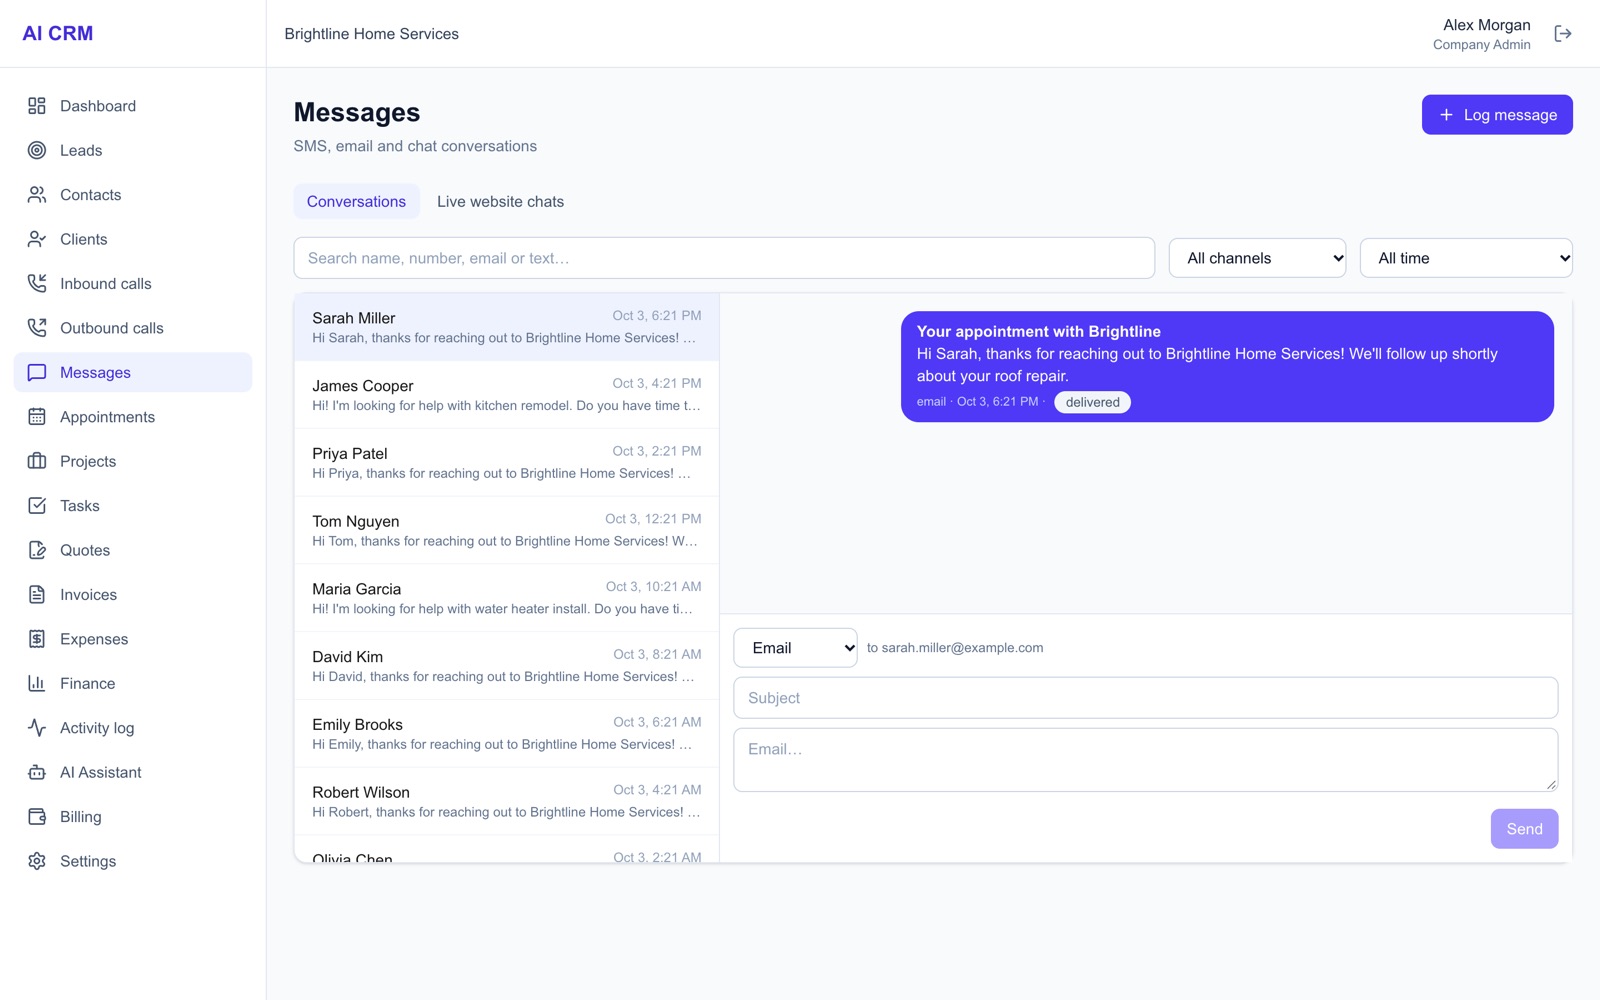Select the Emily Brooks conversation
Viewport: 1600px width, 1000px height.
[x=507, y=734]
